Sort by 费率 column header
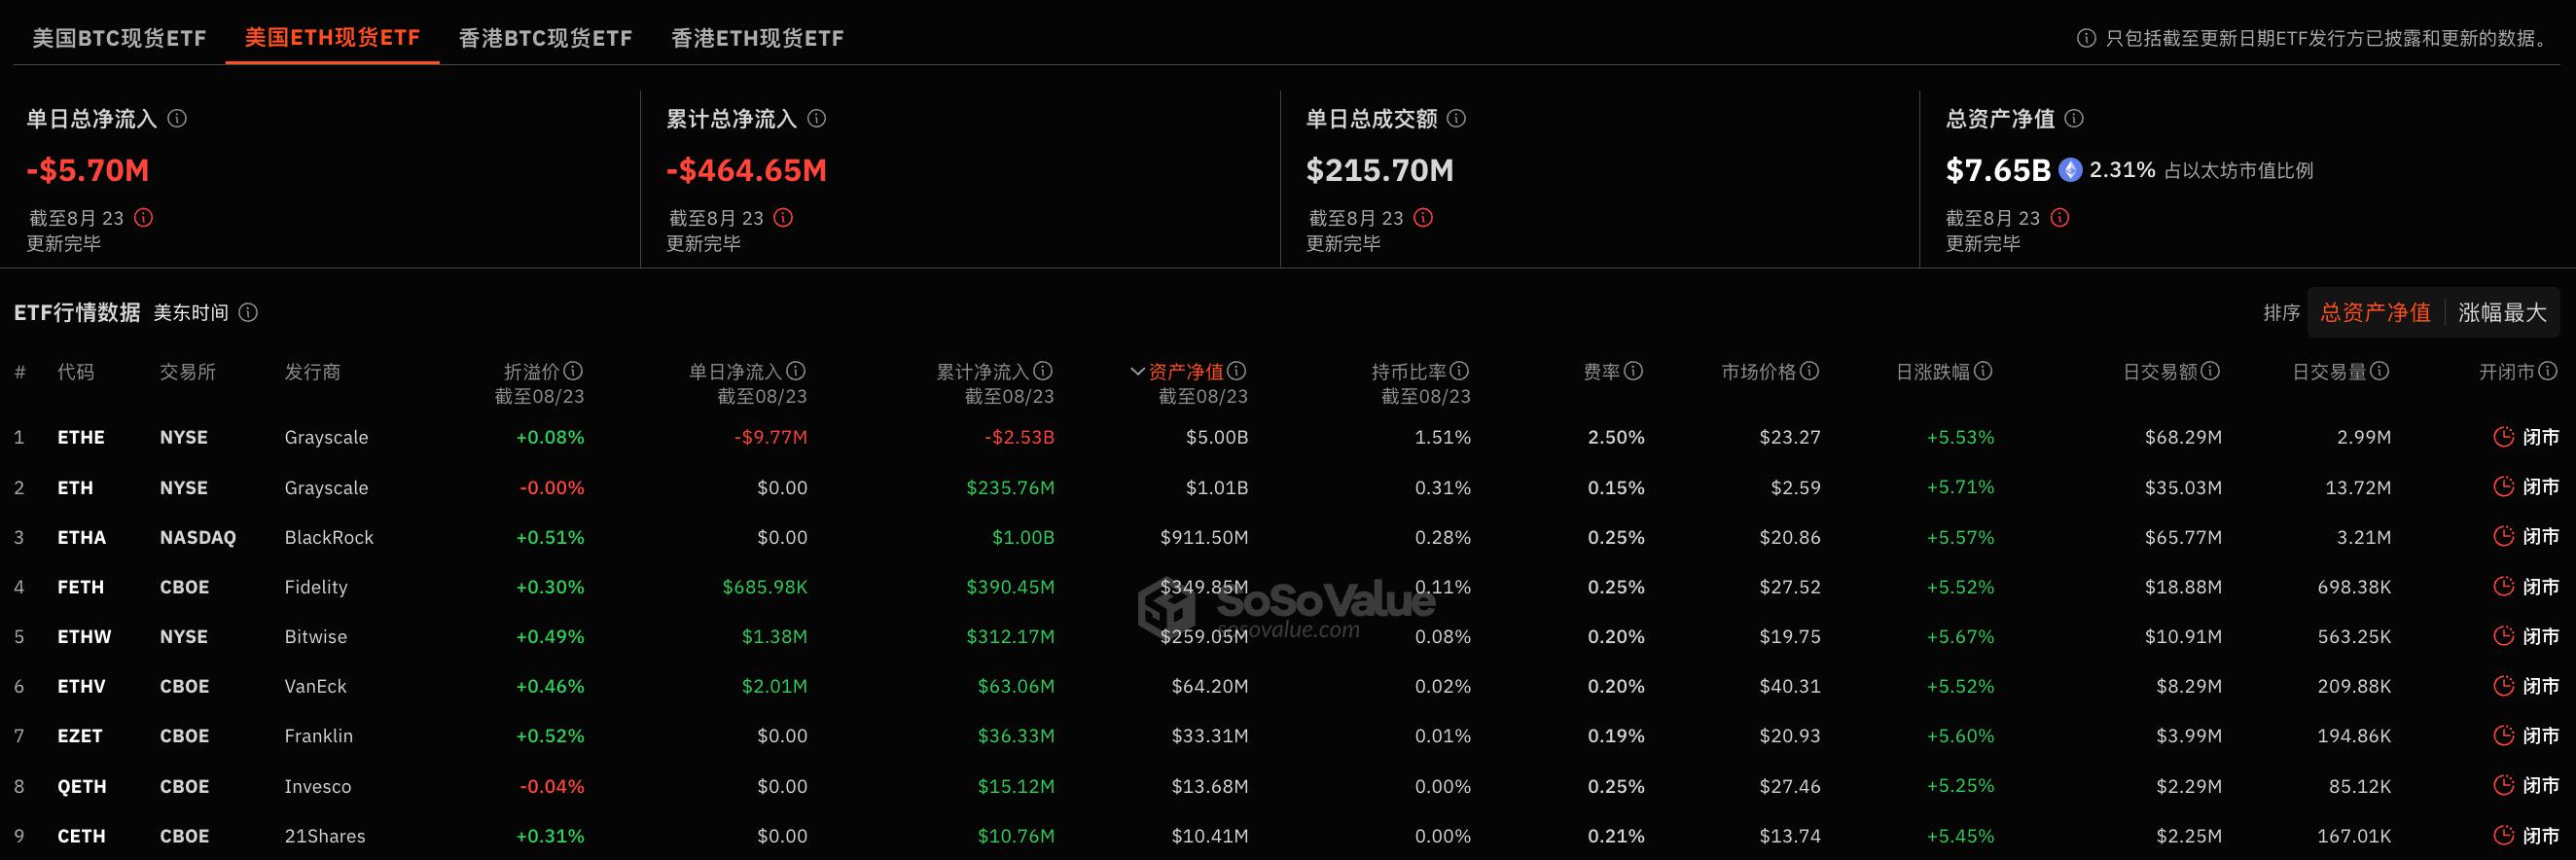 pos(1602,372)
